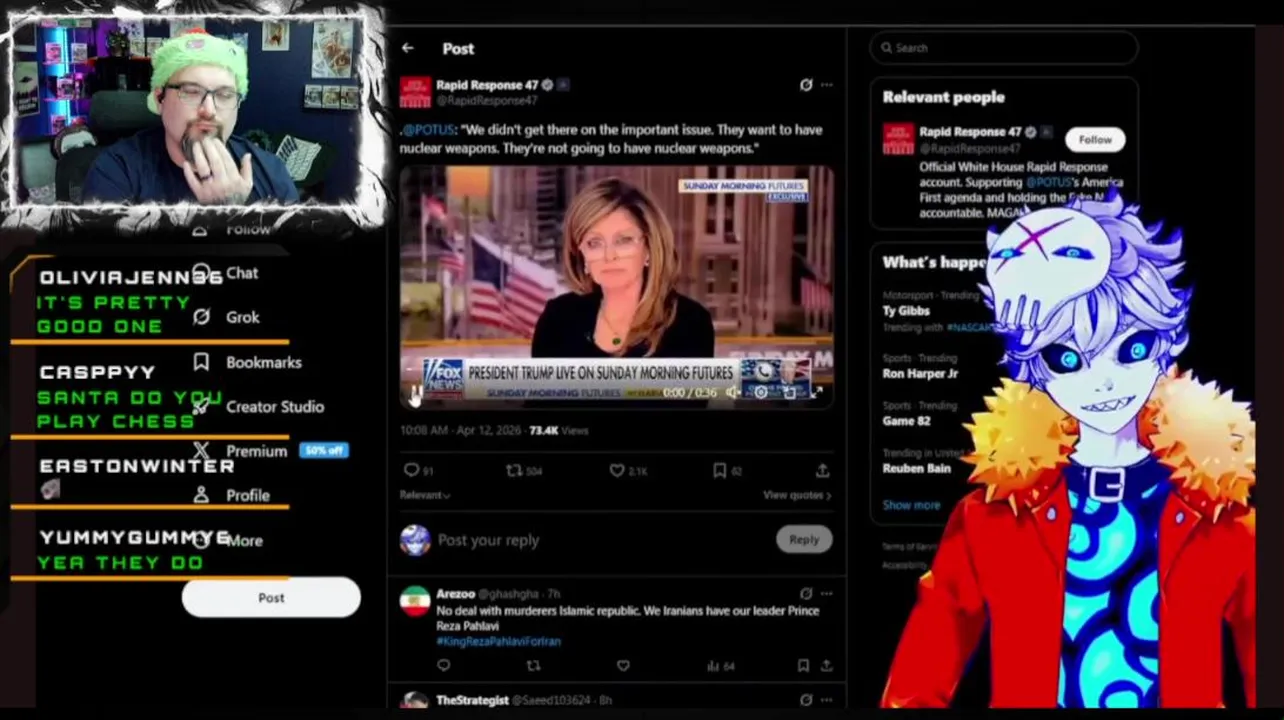Repost the post with 504 reposts
Screen dimensions: 1284x720
(524, 470)
